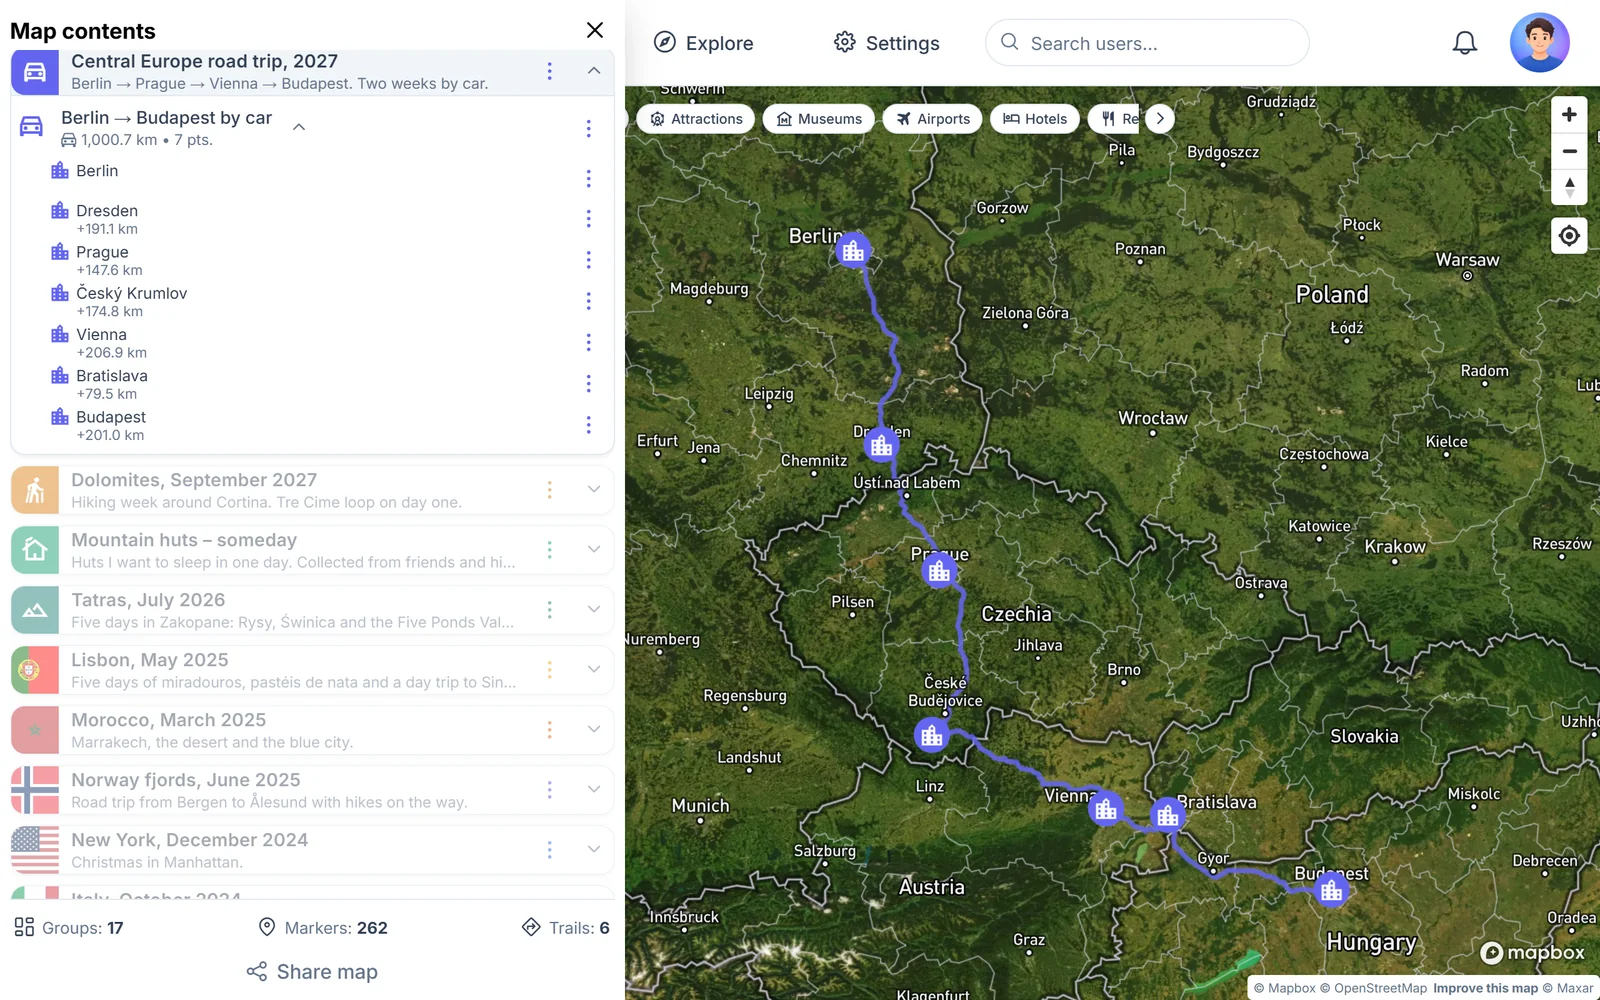Select the Berlin waypoint in the list

(x=97, y=171)
